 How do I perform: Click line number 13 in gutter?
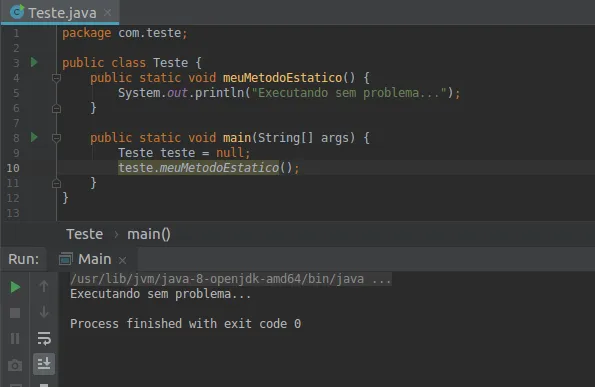[13, 213]
